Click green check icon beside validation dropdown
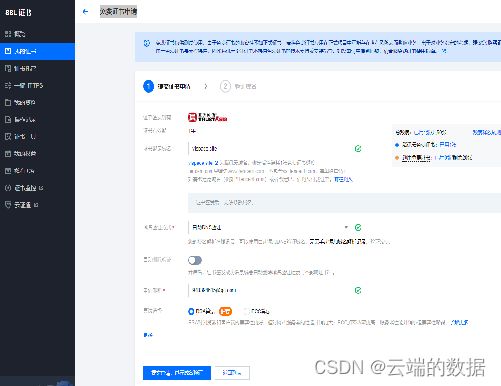501x386 pixels. [x=358, y=227]
